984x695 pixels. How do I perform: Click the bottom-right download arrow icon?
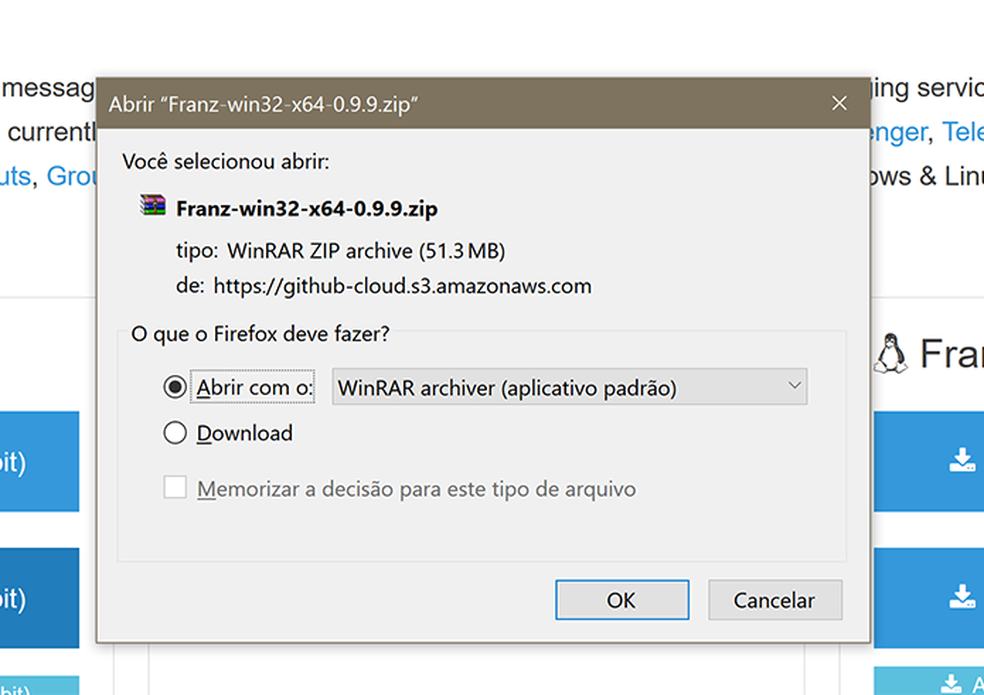(961, 596)
